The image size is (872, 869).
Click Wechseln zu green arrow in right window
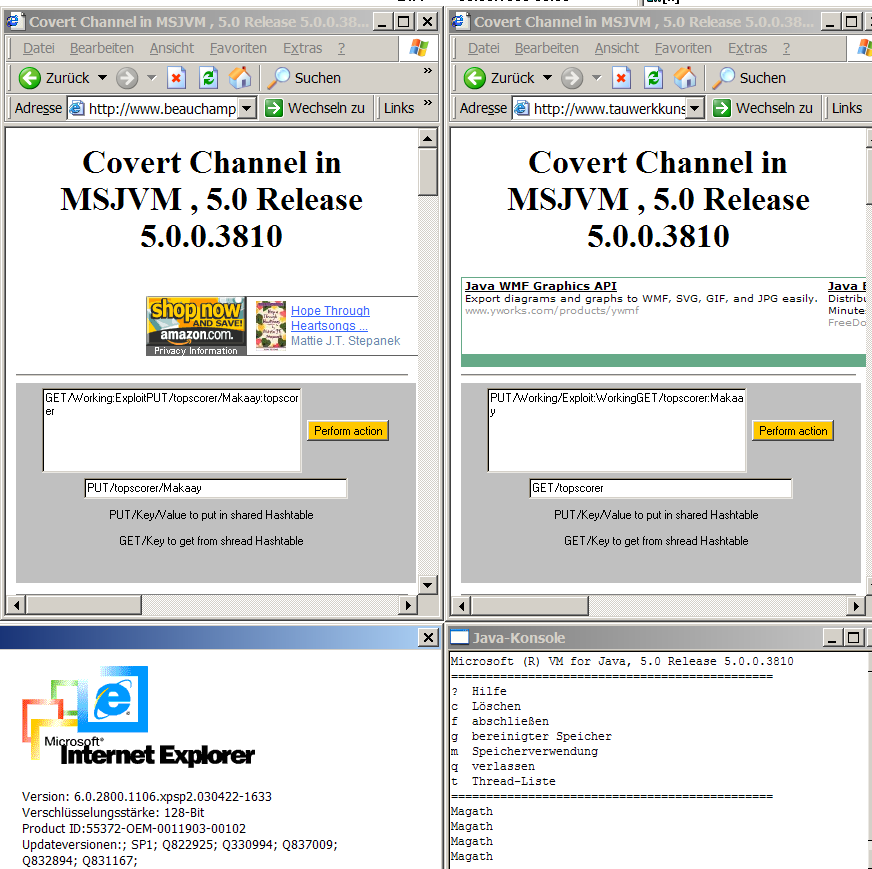pos(722,108)
